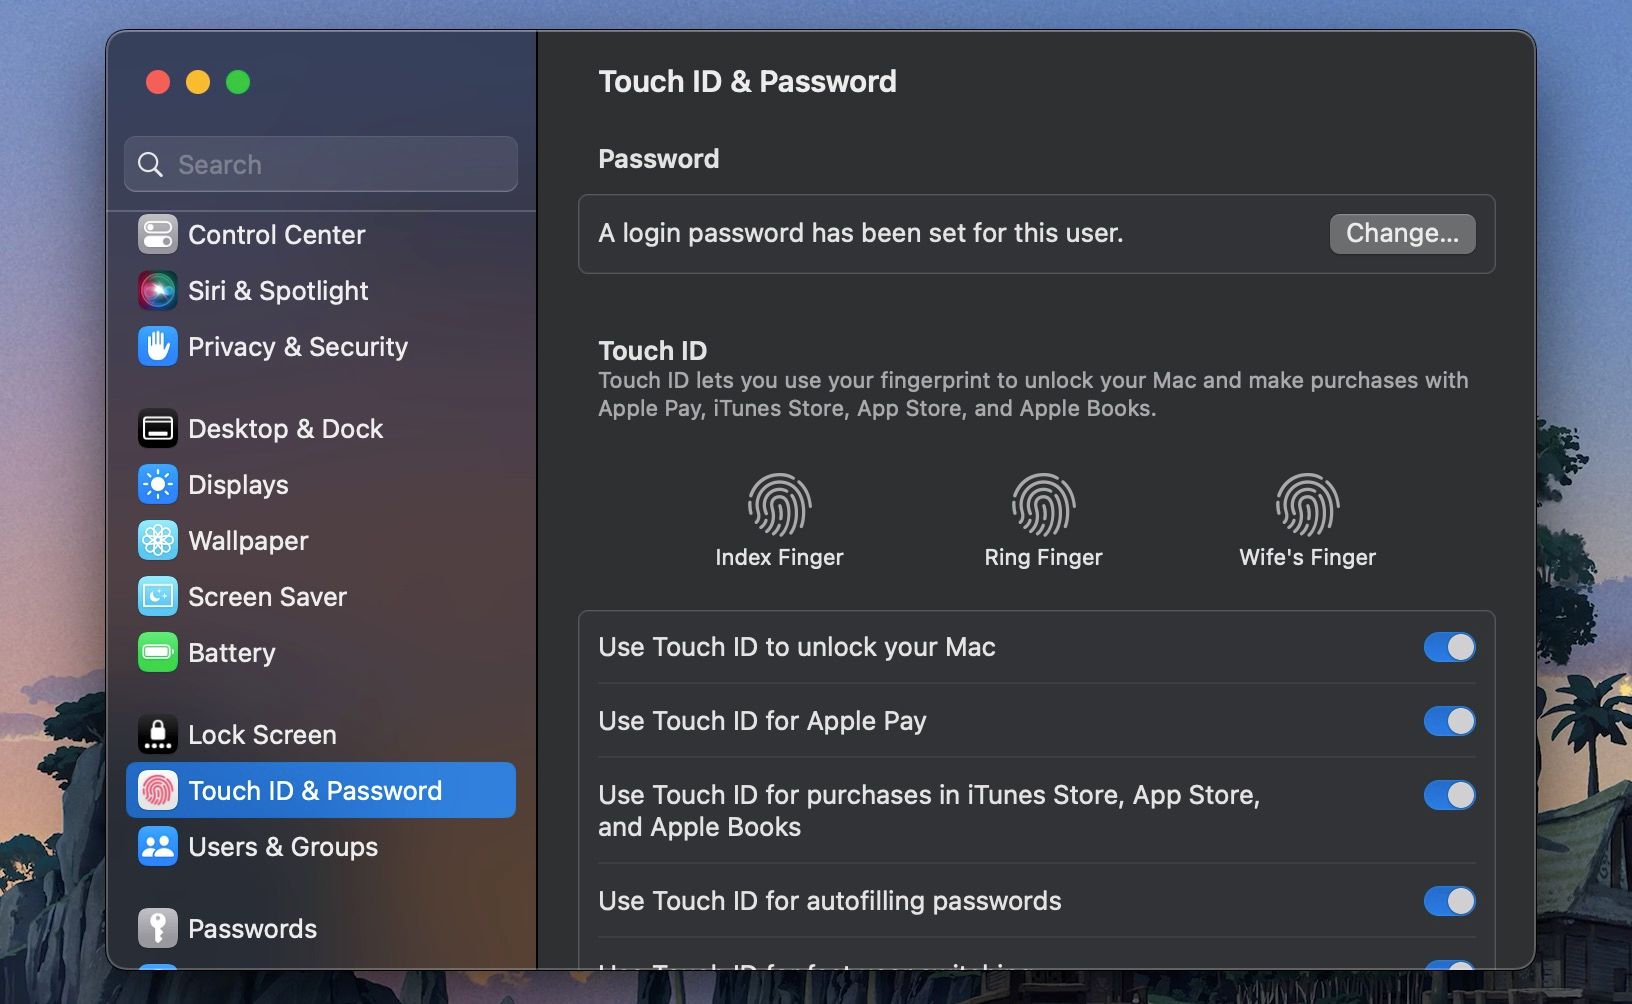Select the Wife's Finger fingerprint icon

point(1307,503)
